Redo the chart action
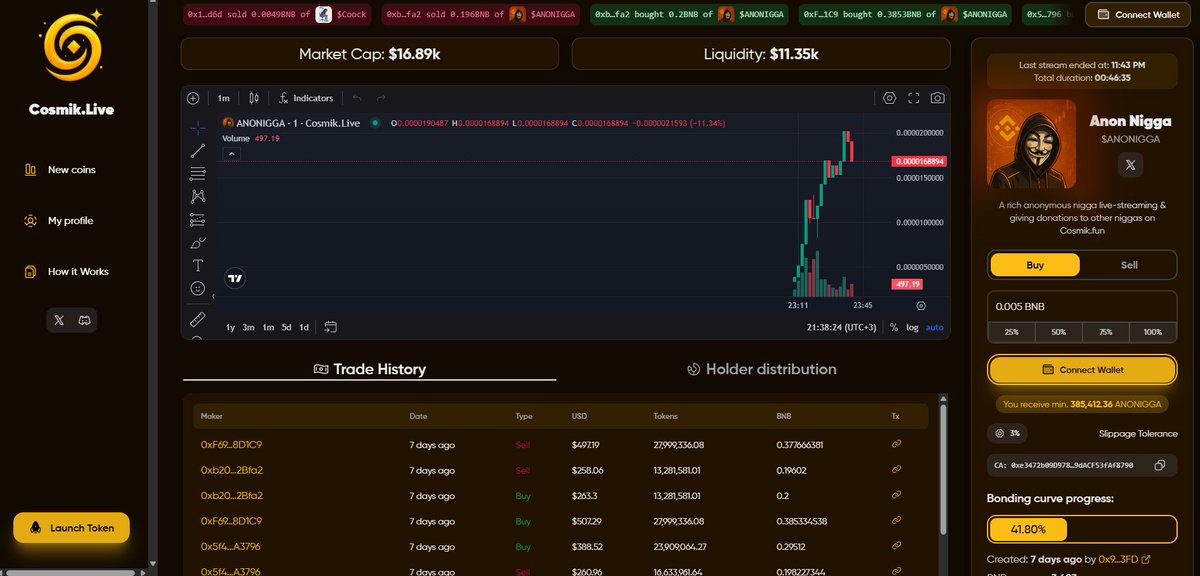 click(381, 98)
